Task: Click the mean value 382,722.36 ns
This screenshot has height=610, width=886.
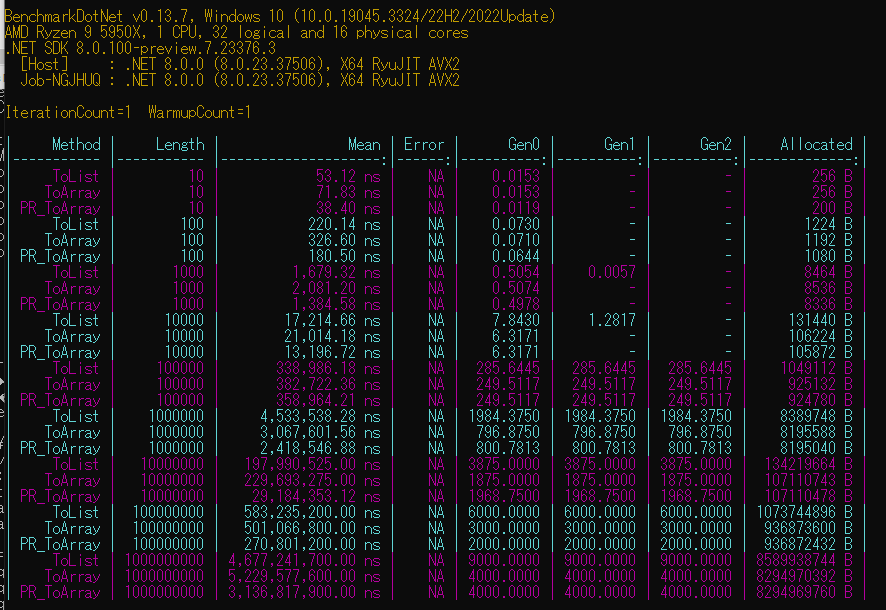Action: (328, 385)
